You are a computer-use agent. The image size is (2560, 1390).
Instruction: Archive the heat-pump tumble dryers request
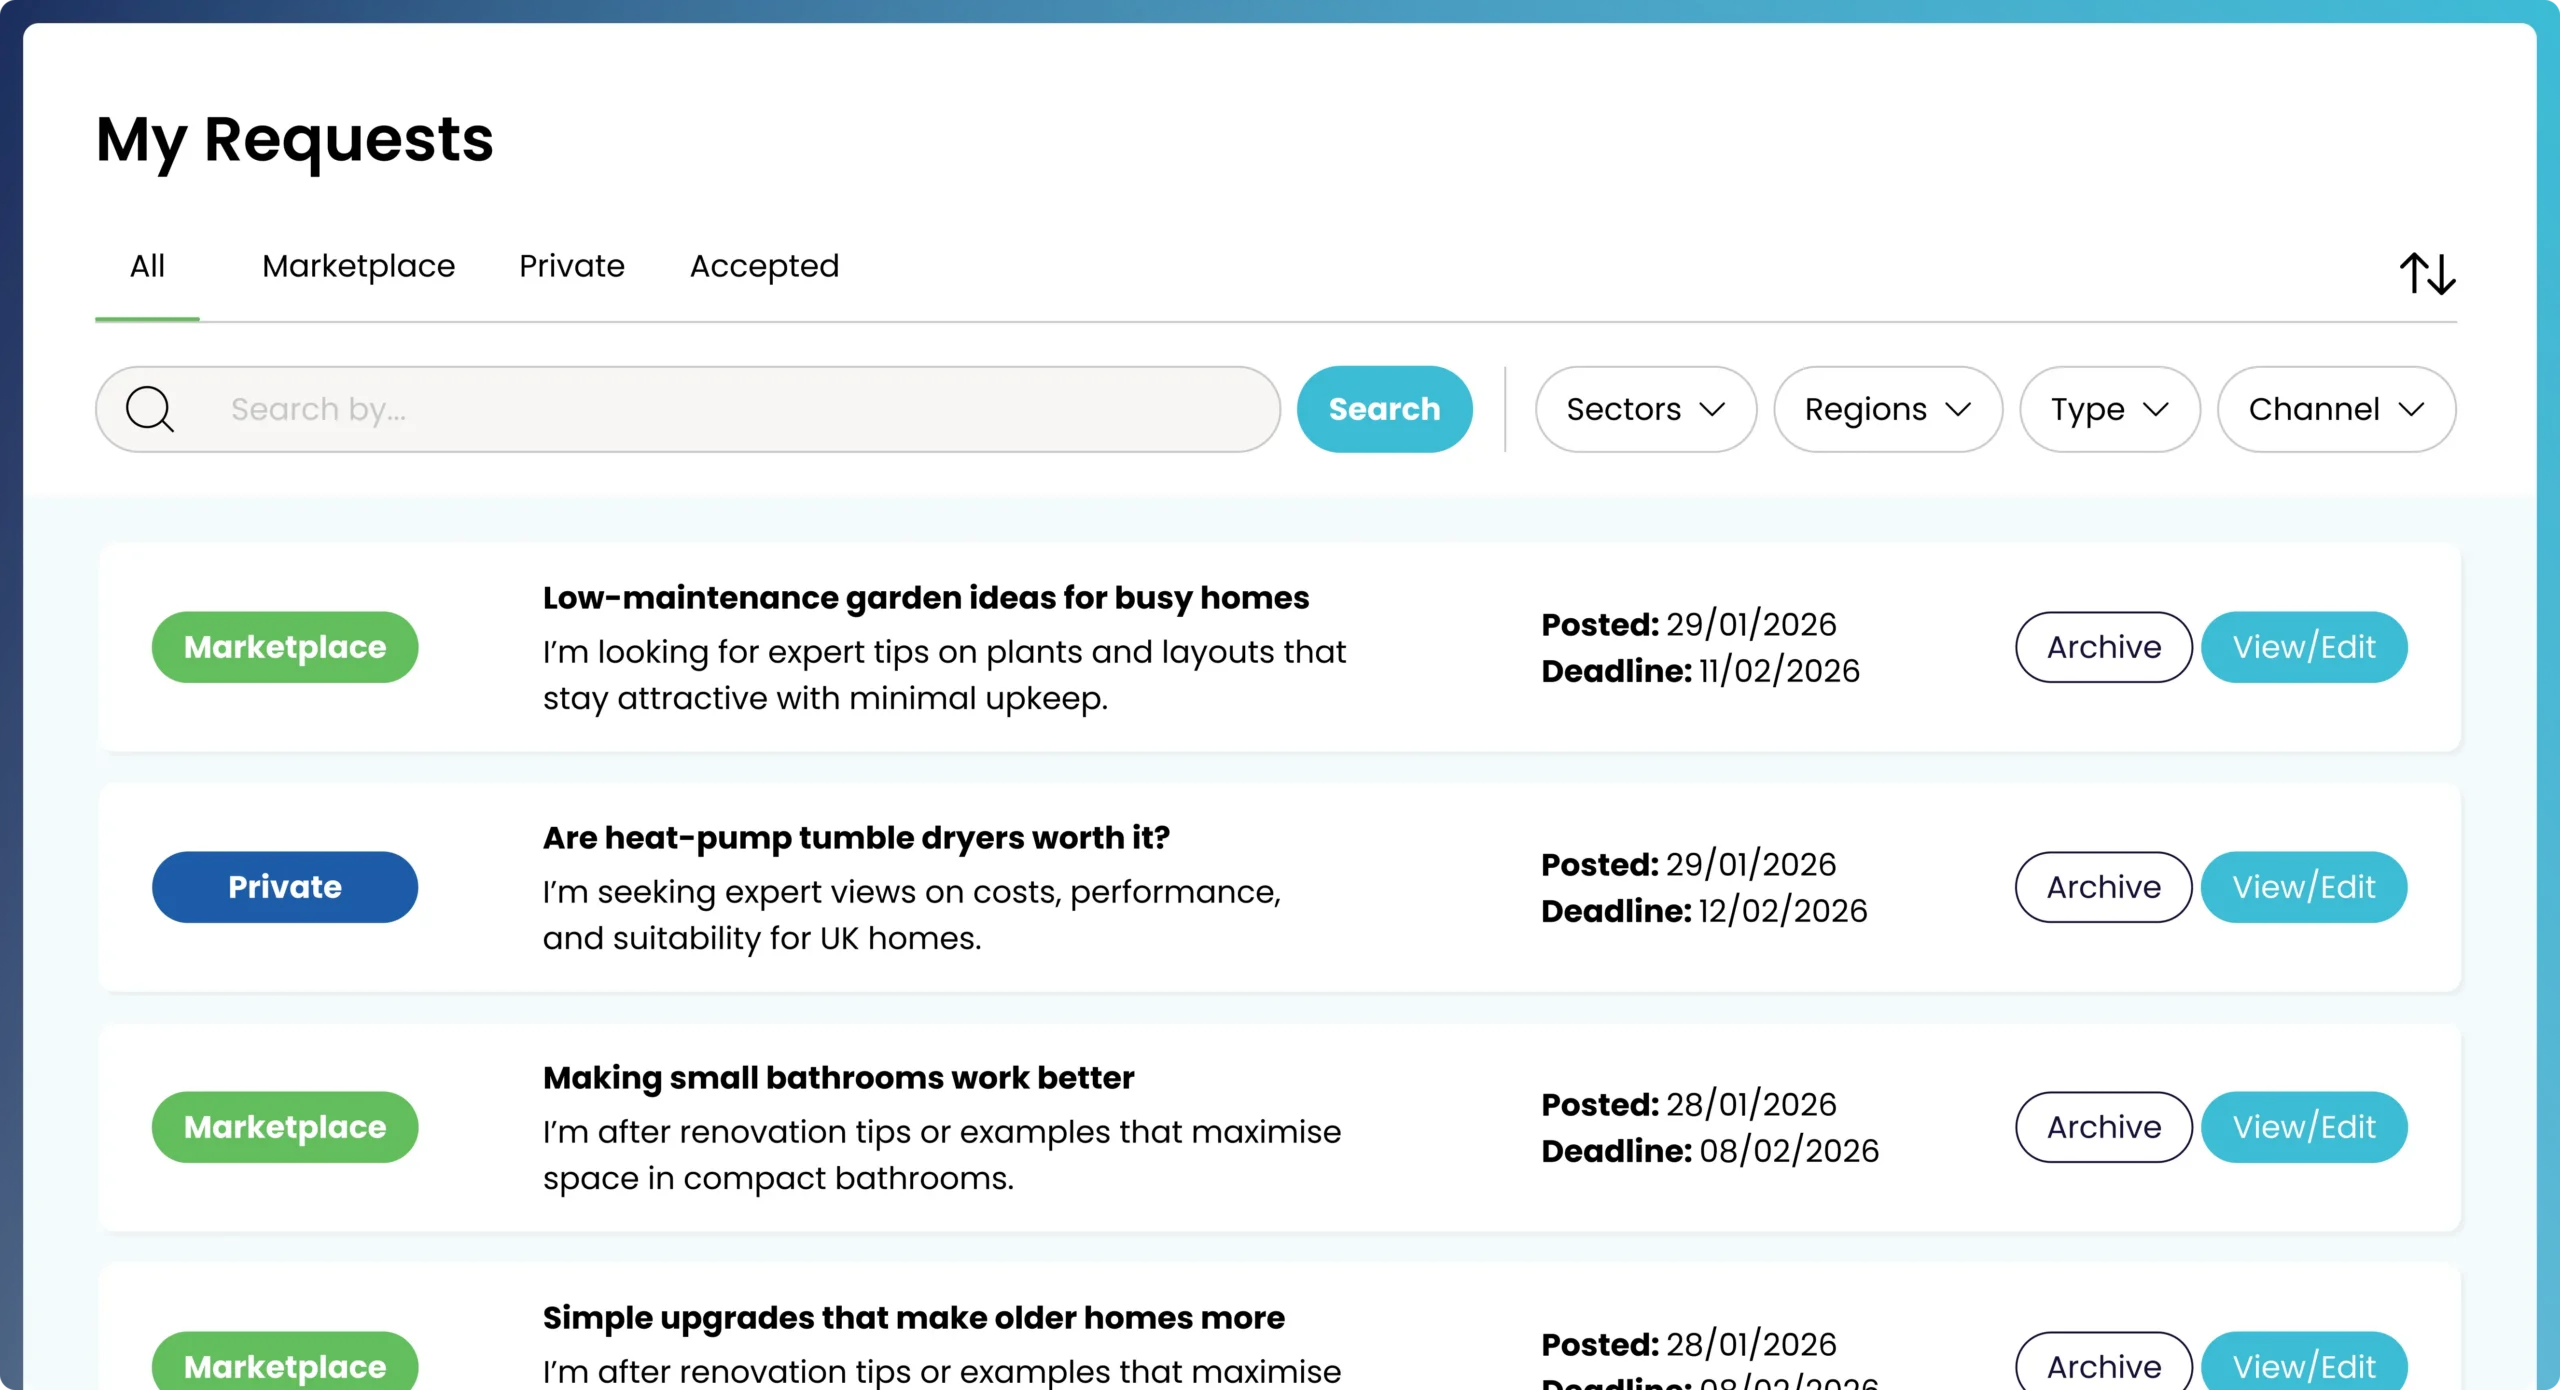click(x=2103, y=887)
